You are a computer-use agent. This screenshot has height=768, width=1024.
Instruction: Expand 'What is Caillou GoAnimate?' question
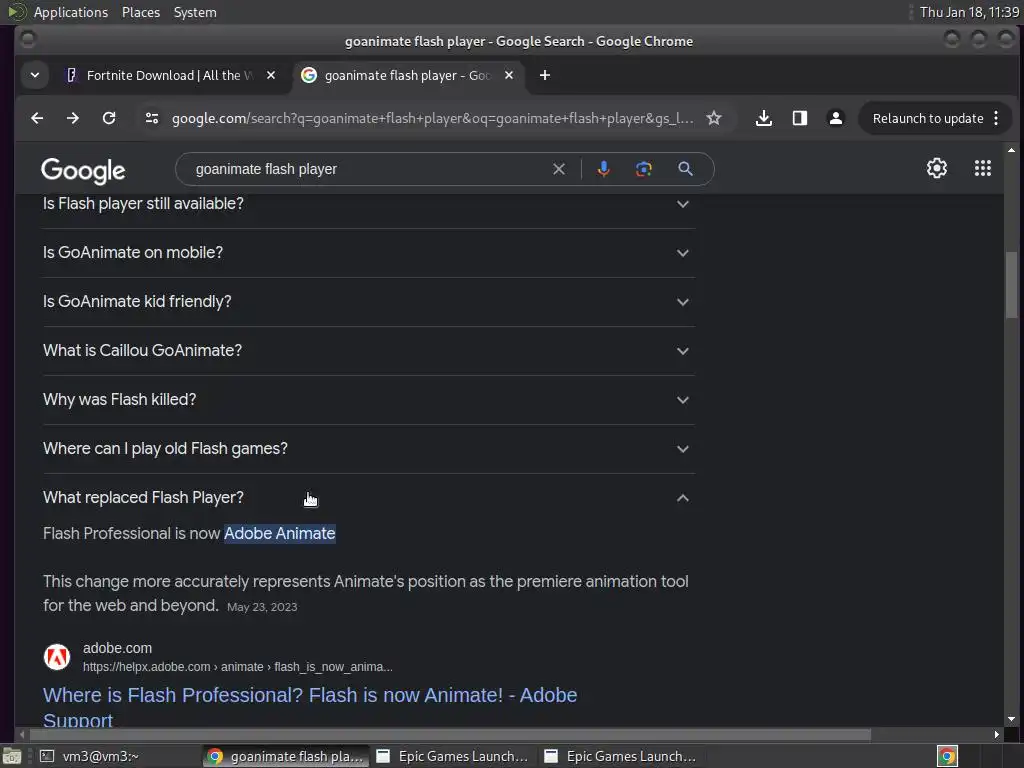[369, 351]
